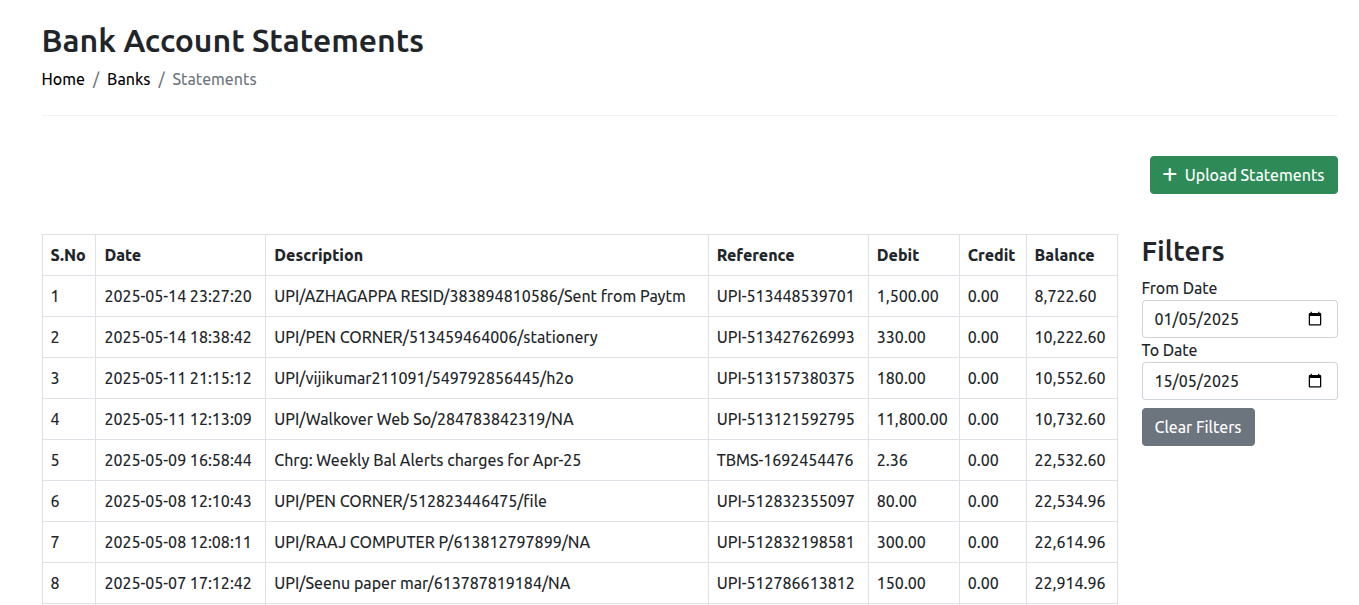Select the Walkover Web So description
The height and width of the screenshot is (605, 1359).
[424, 419]
